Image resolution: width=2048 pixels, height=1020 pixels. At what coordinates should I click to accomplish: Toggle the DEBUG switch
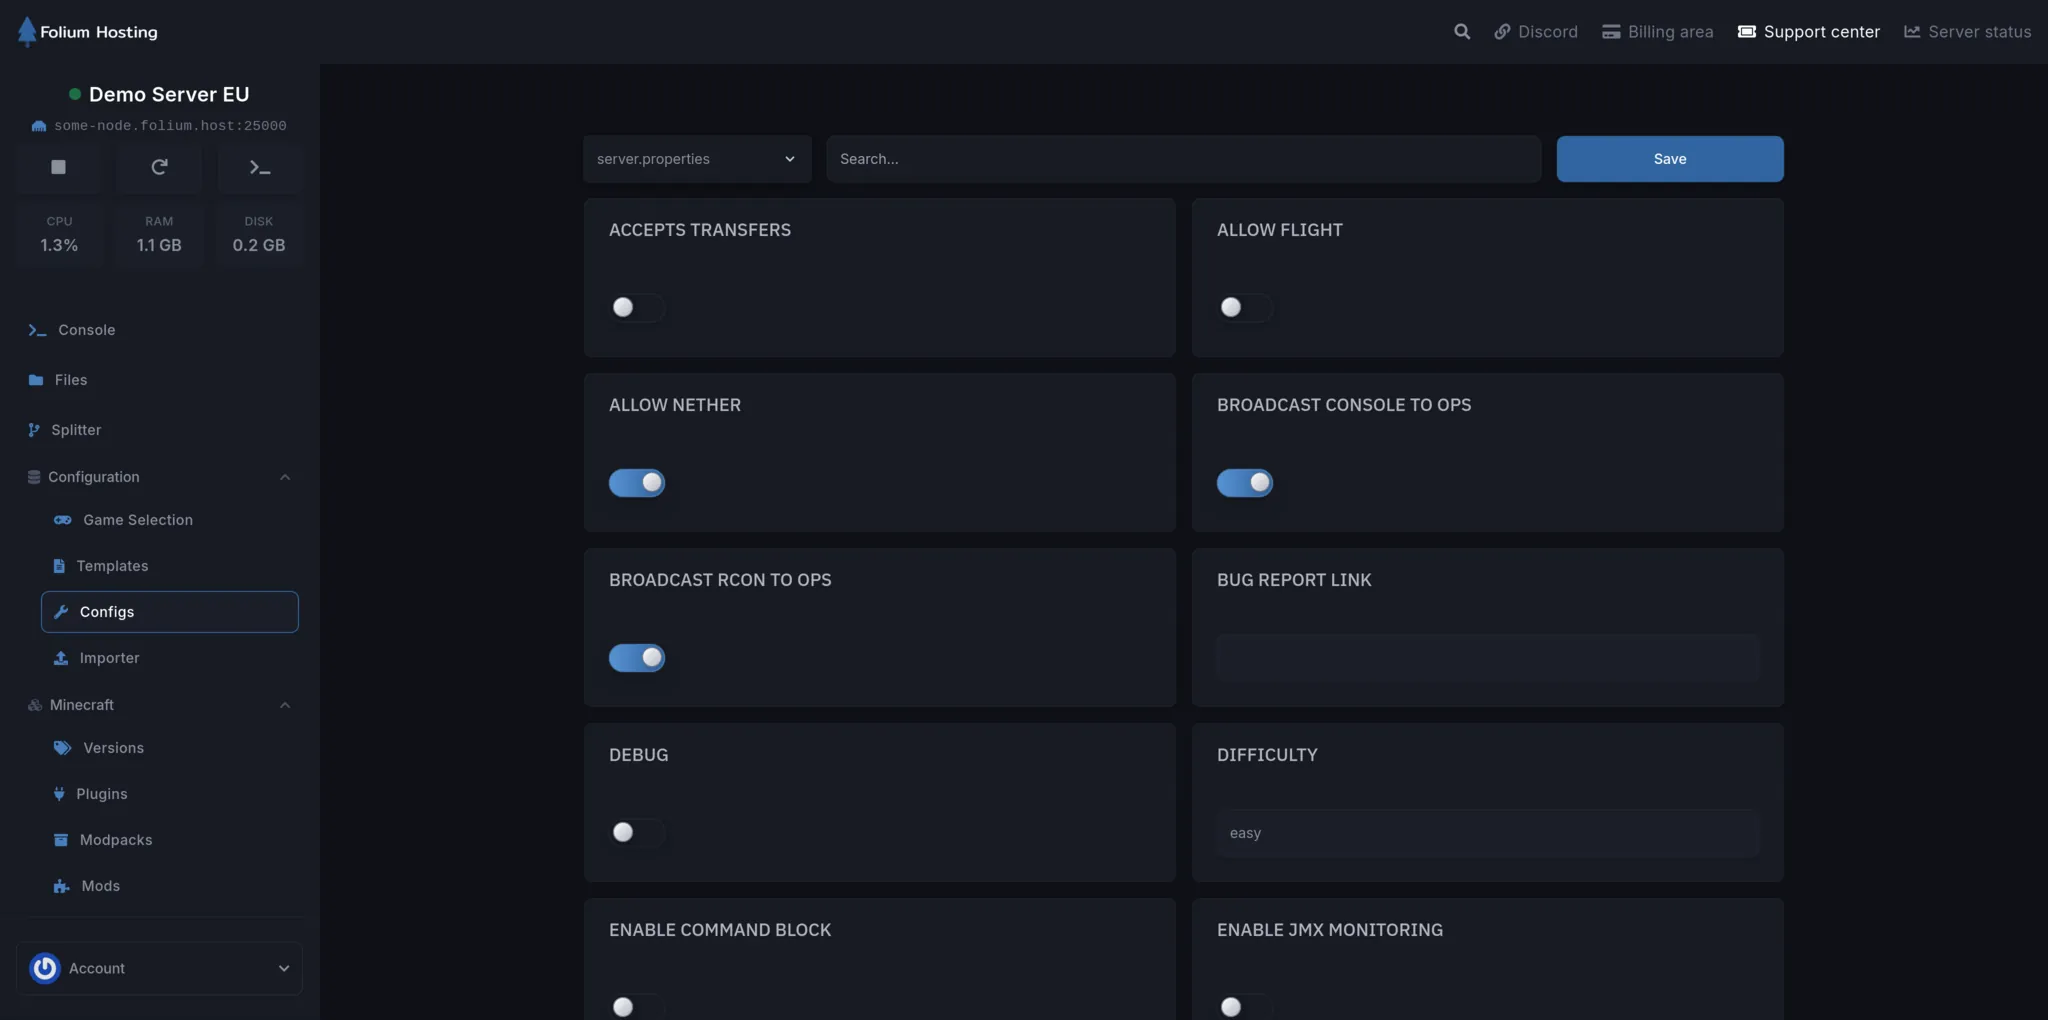coord(637,833)
